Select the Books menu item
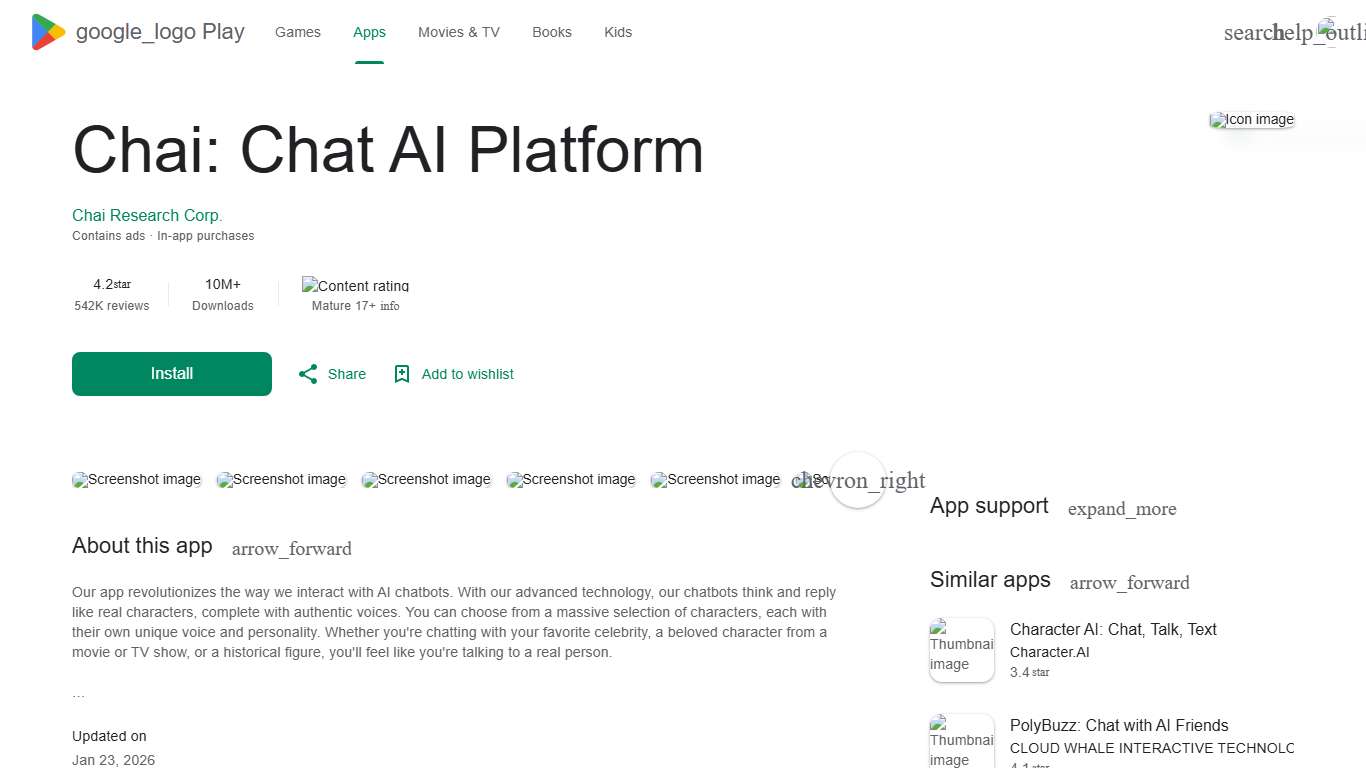This screenshot has width=1366, height=768. (551, 32)
